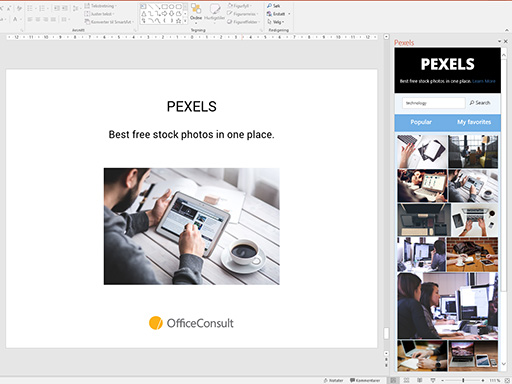Decrease list indent level

pyautogui.click(x=57, y=8)
